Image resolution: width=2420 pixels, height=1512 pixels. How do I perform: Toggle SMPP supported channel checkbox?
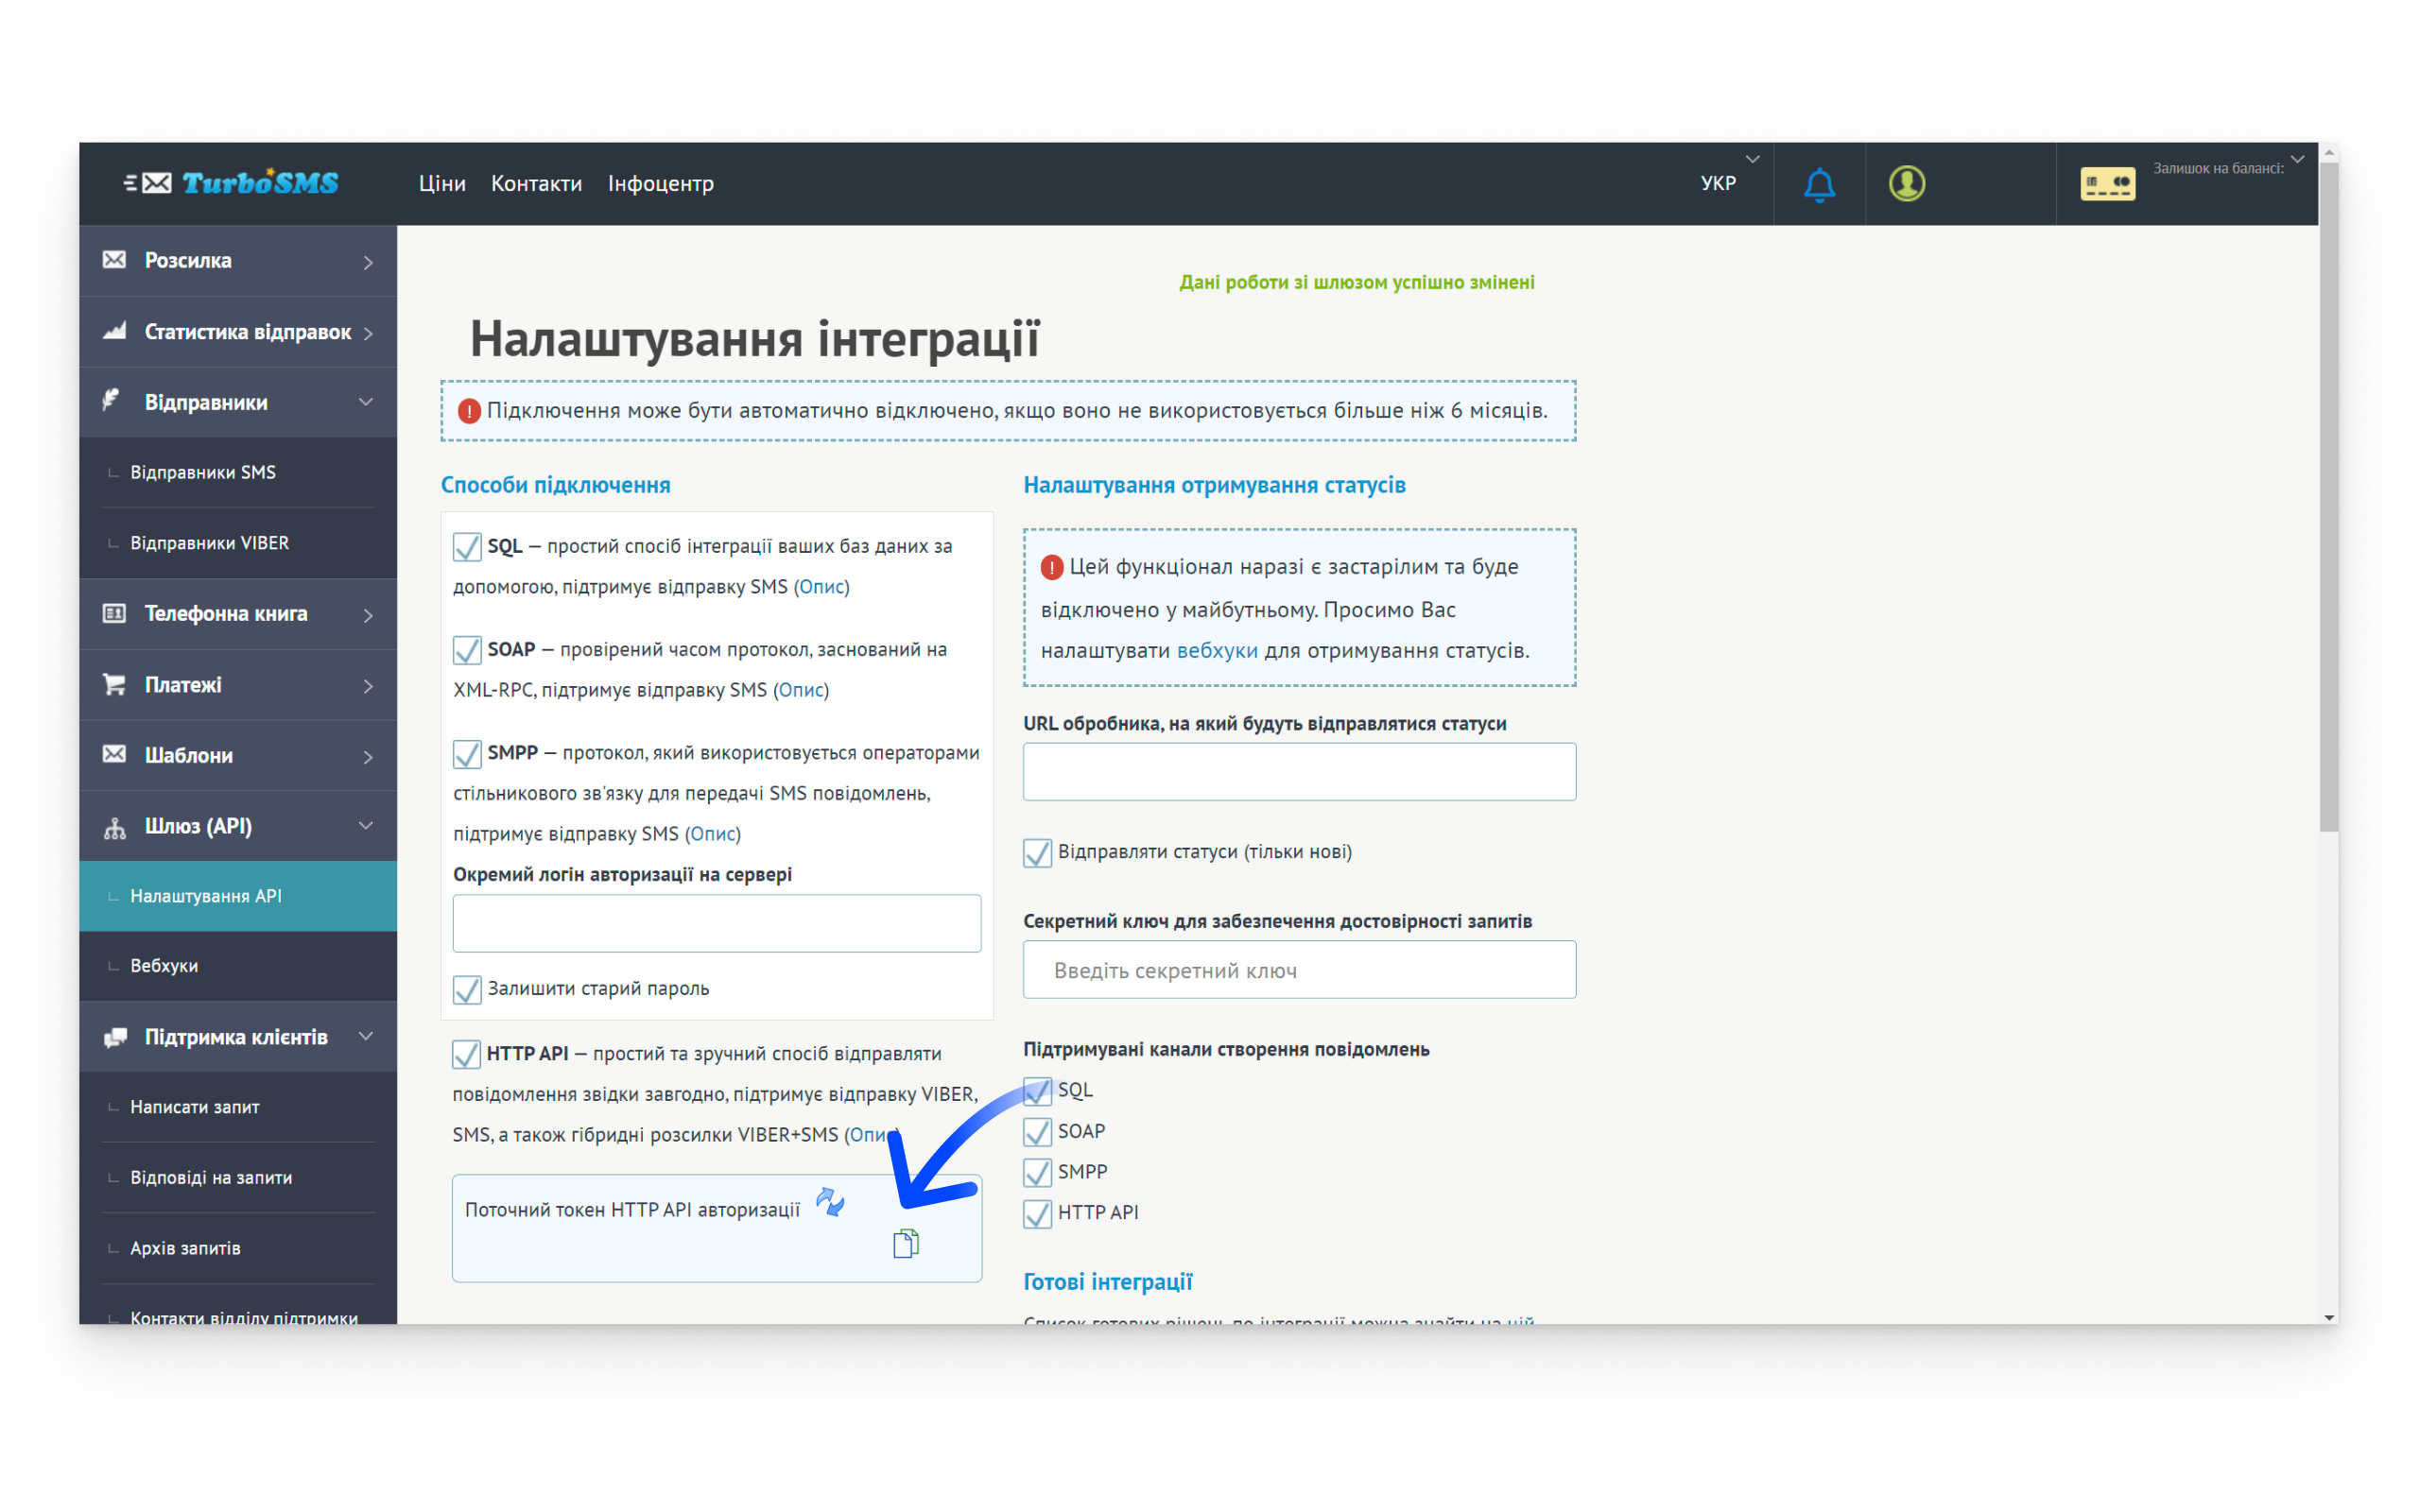click(x=1037, y=1172)
